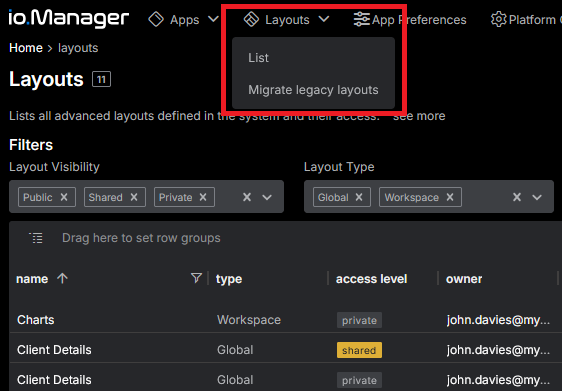
Task: Go to Home breadcrumb
Action: point(26,48)
